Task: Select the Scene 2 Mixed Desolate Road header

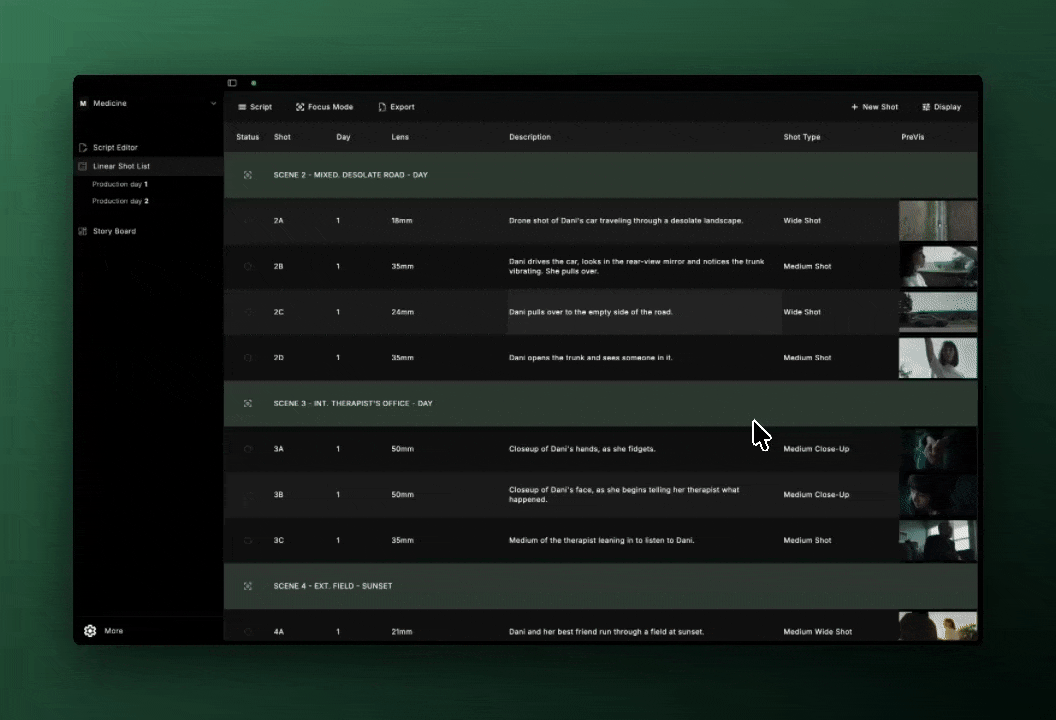Action: click(600, 175)
